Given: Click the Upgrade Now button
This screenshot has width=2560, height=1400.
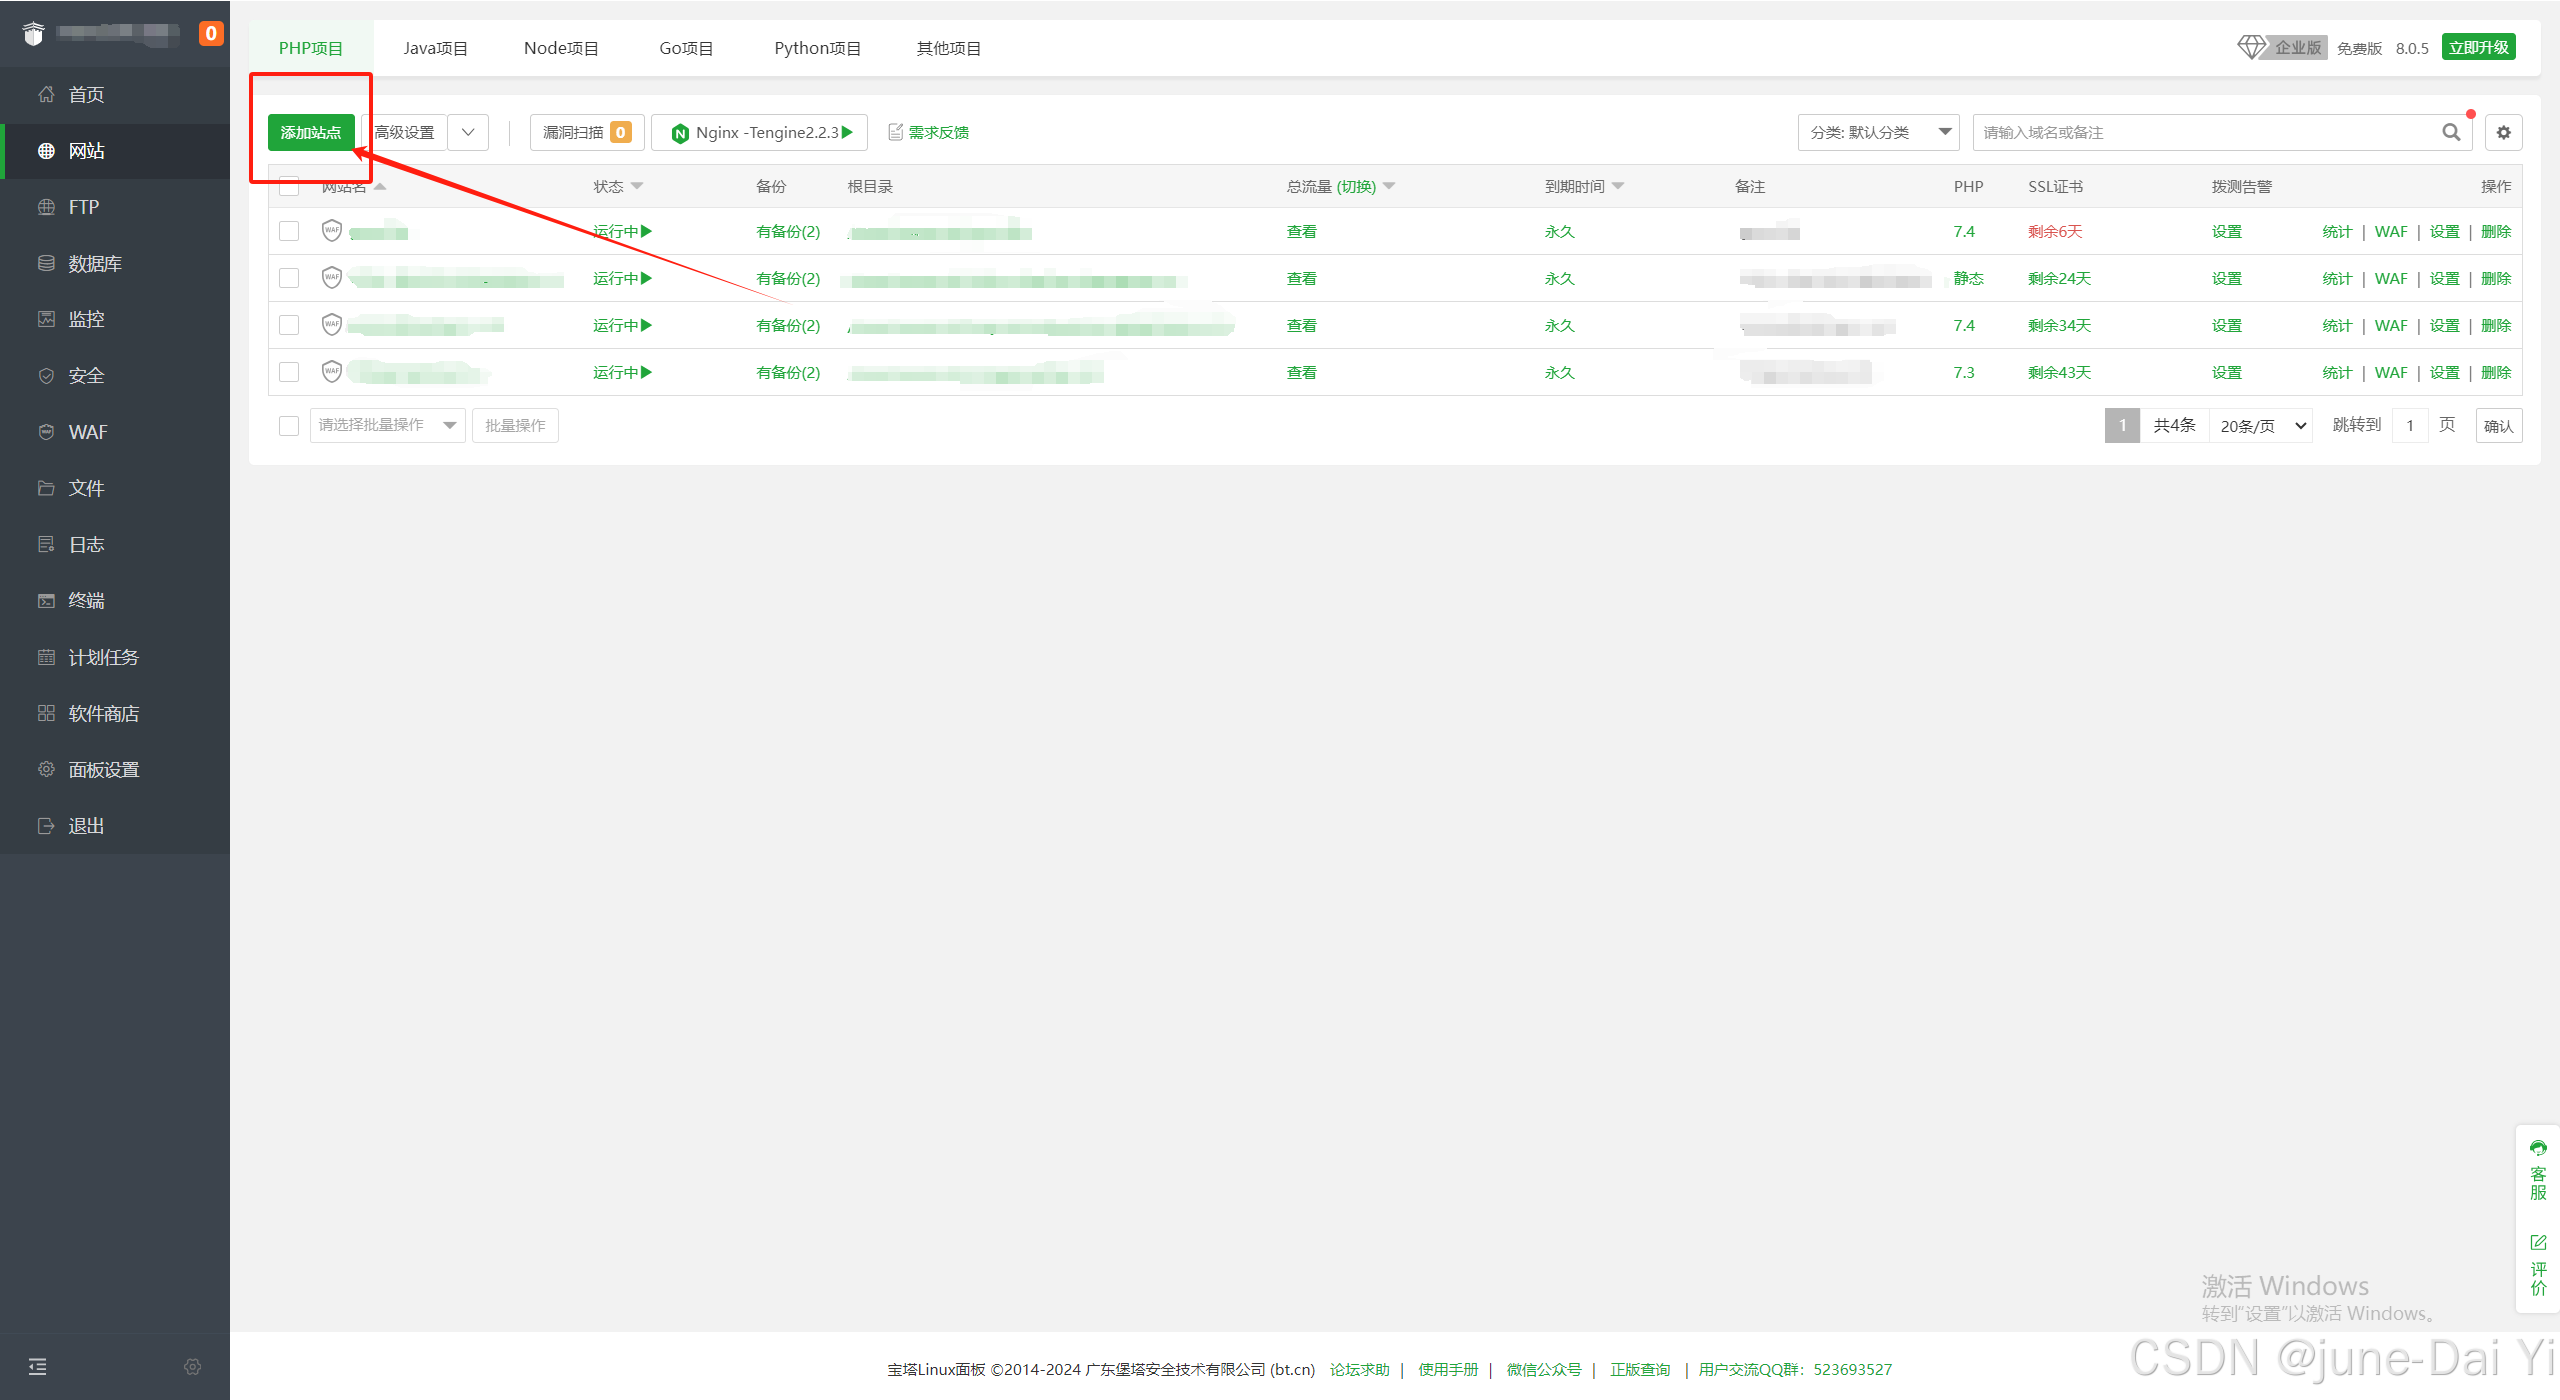Looking at the screenshot, I should click(2478, 47).
